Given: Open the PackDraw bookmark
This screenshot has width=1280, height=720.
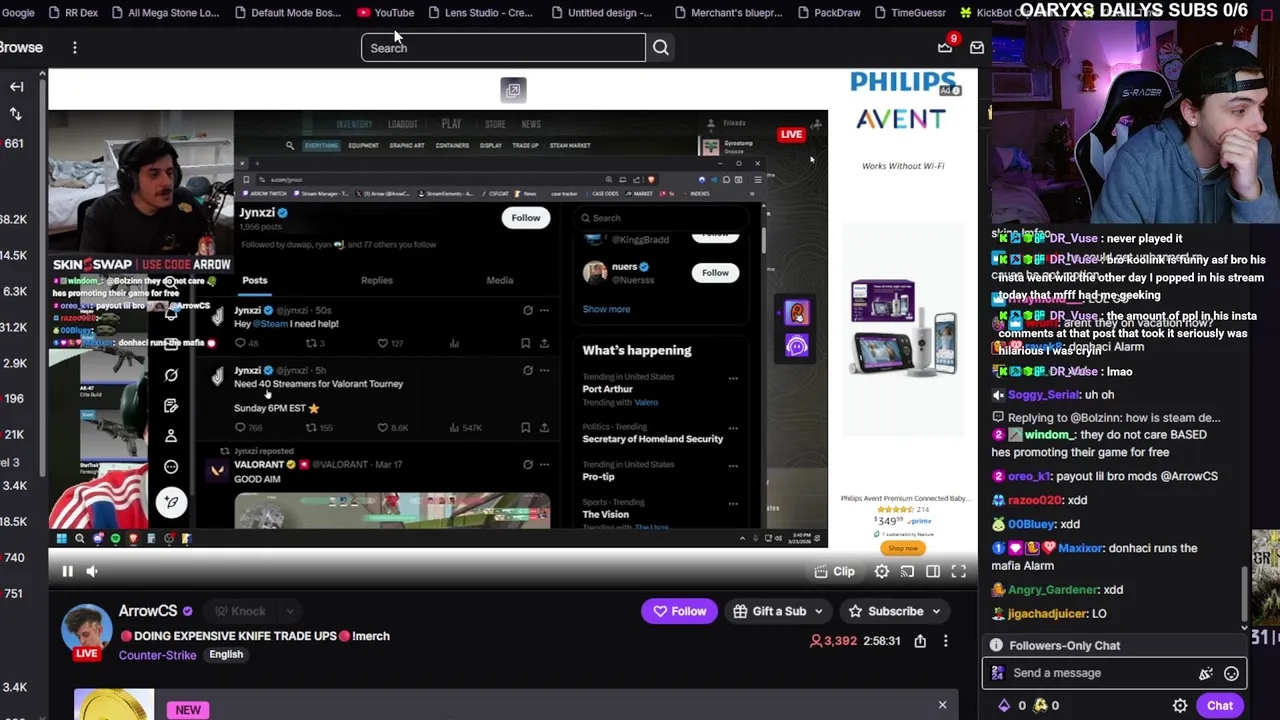Looking at the screenshot, I should pyautogui.click(x=828, y=12).
